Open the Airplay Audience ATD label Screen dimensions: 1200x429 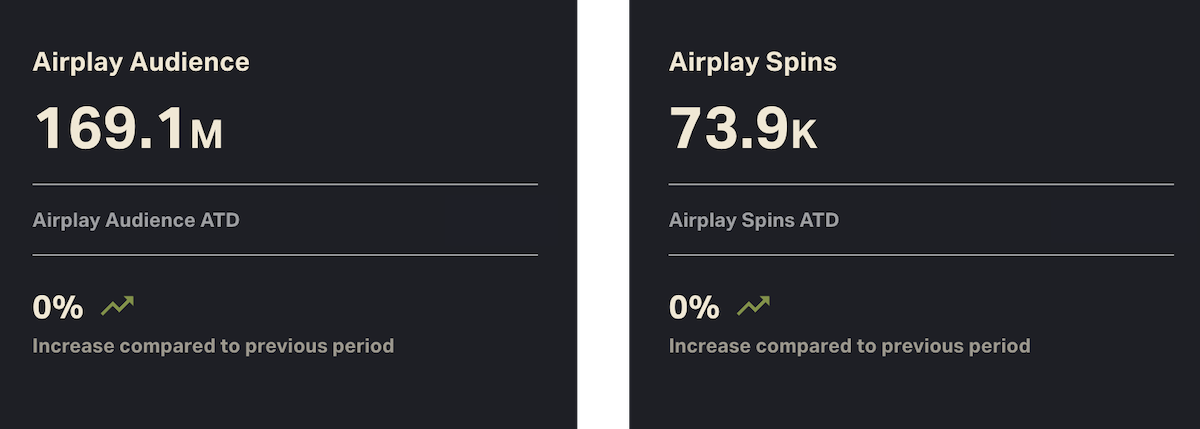pos(136,220)
